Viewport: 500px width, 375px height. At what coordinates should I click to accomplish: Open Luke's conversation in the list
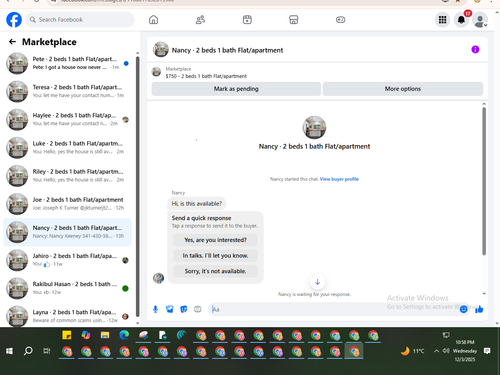point(67,148)
